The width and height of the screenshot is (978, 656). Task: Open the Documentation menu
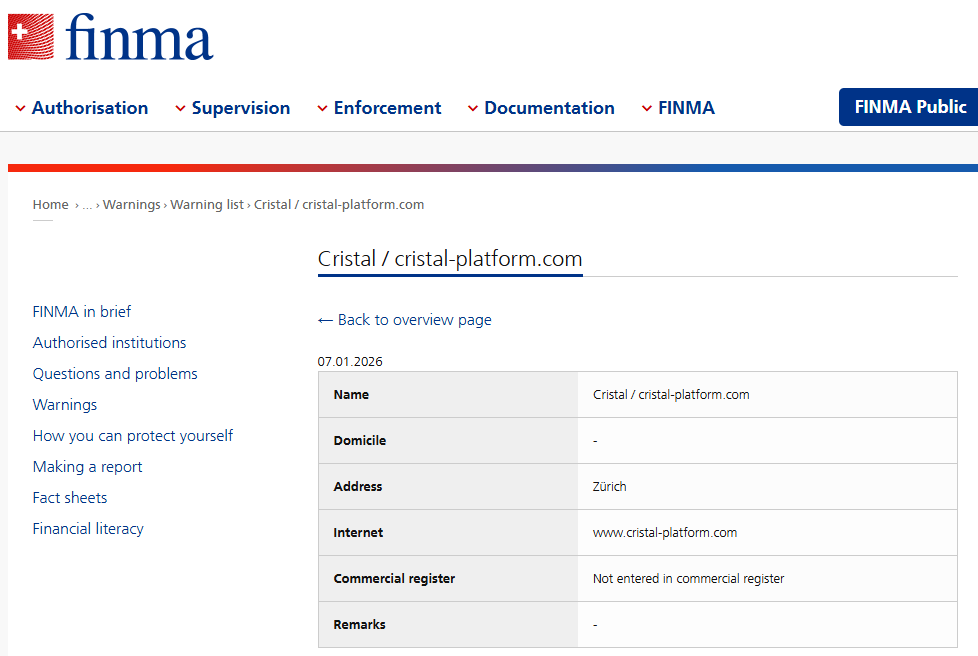tap(548, 108)
